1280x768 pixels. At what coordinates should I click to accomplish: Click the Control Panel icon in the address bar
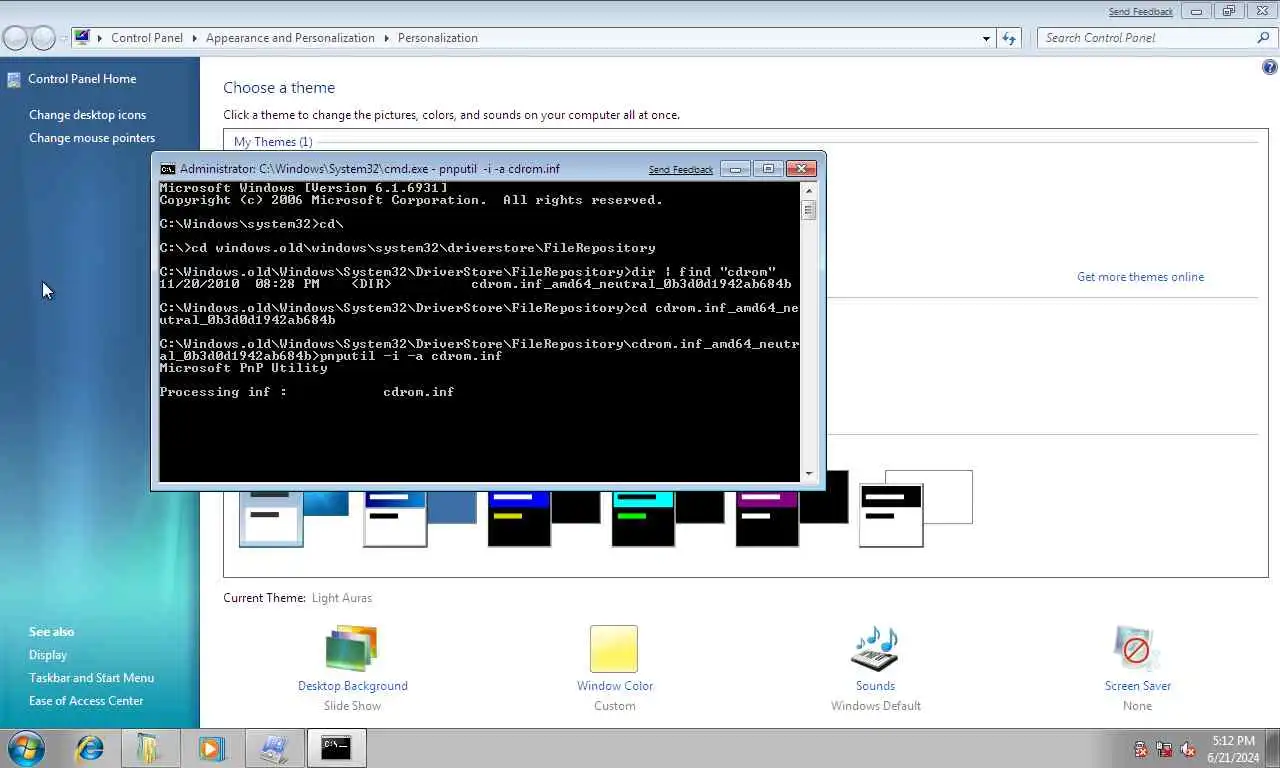[x=82, y=38]
